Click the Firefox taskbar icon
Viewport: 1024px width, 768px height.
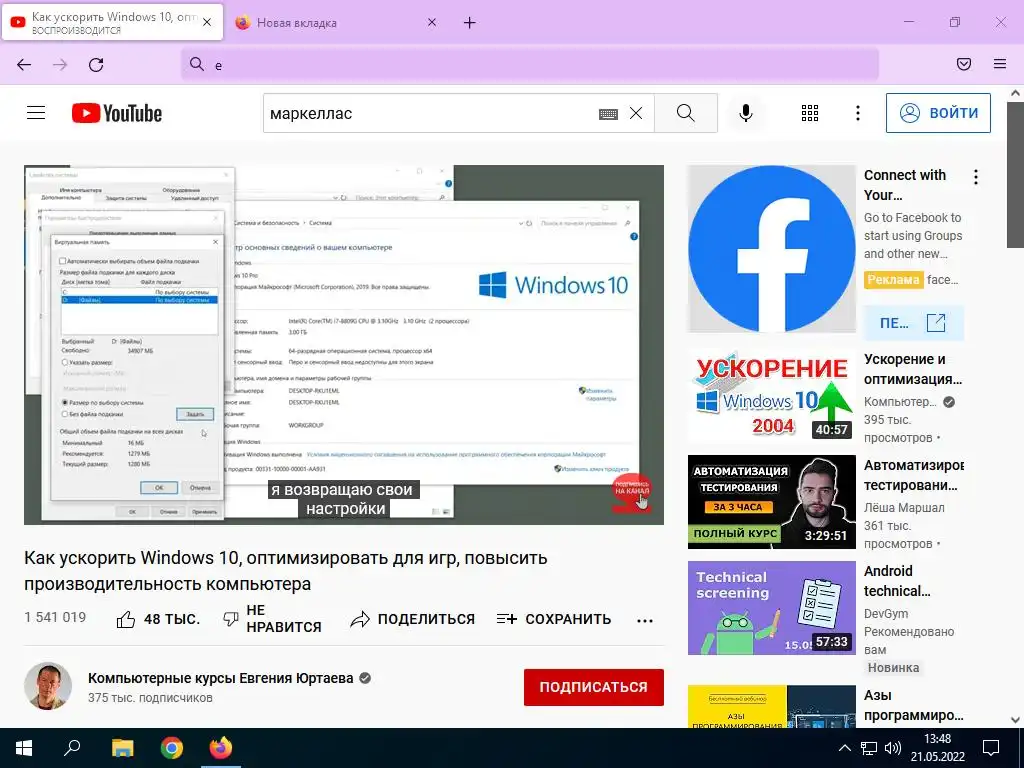(221, 748)
